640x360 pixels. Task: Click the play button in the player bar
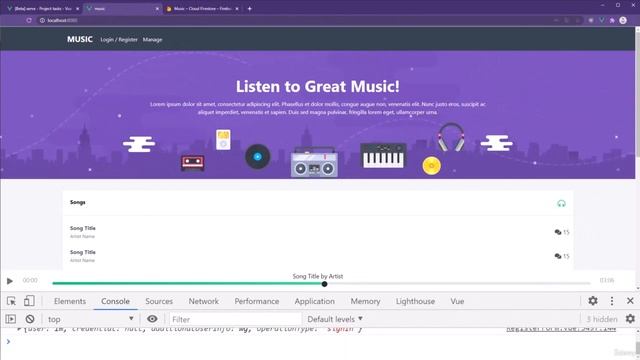pyautogui.click(x=10, y=281)
